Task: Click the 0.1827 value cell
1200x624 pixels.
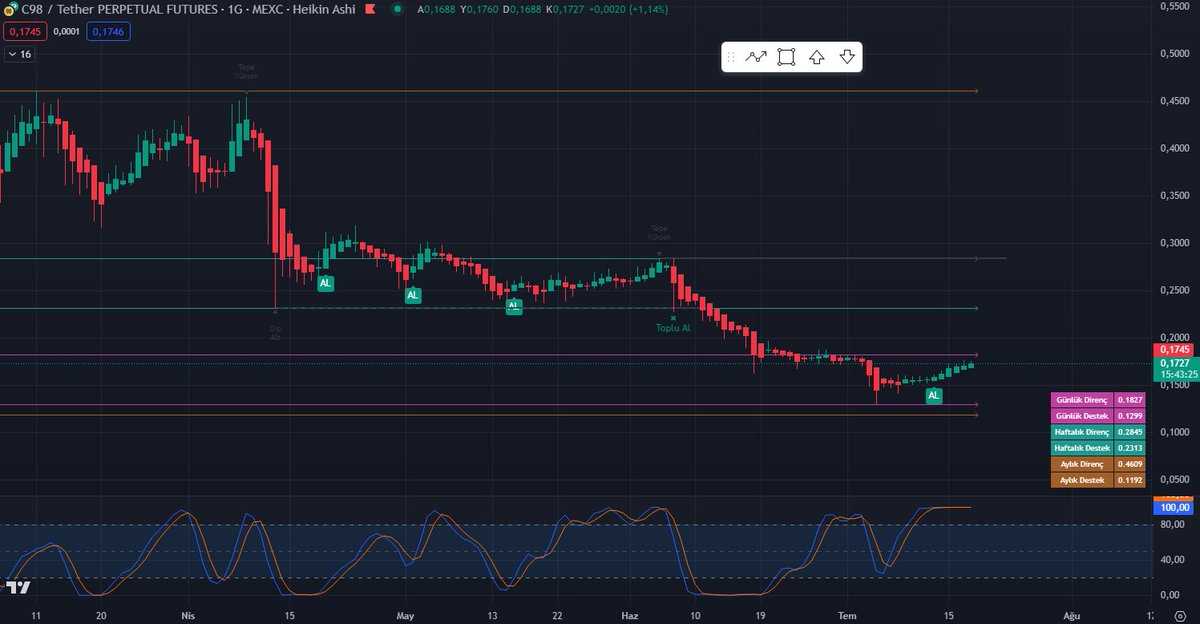Action: pyautogui.click(x=1130, y=400)
